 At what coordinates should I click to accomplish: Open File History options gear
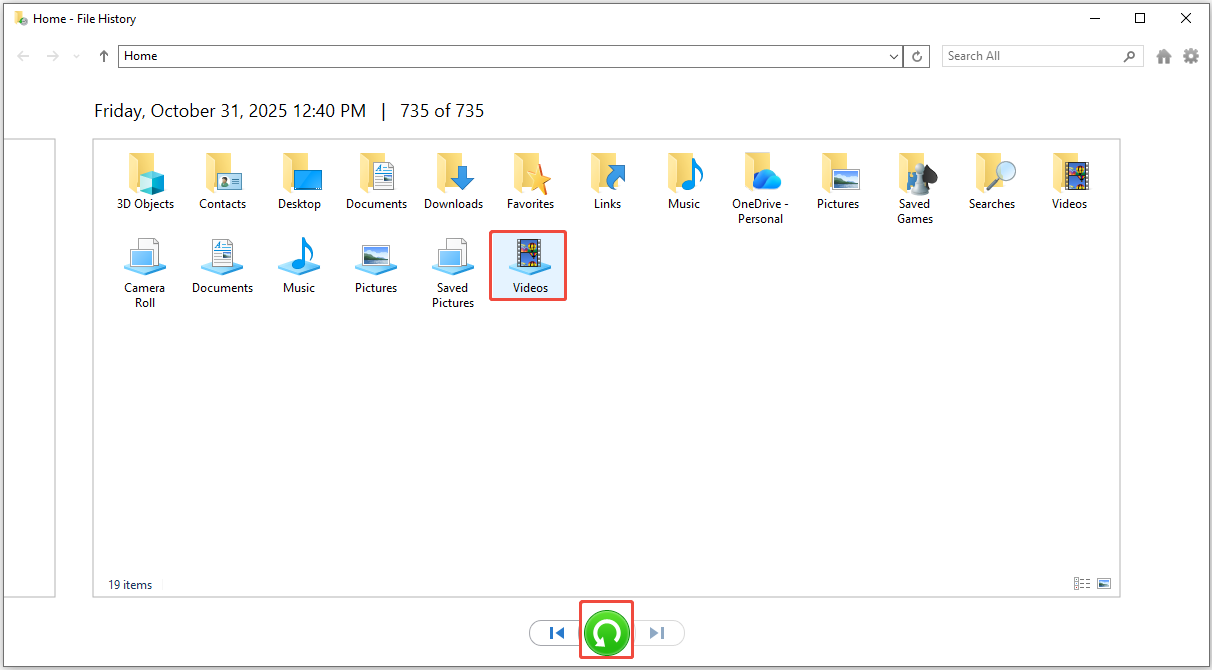(x=1191, y=56)
